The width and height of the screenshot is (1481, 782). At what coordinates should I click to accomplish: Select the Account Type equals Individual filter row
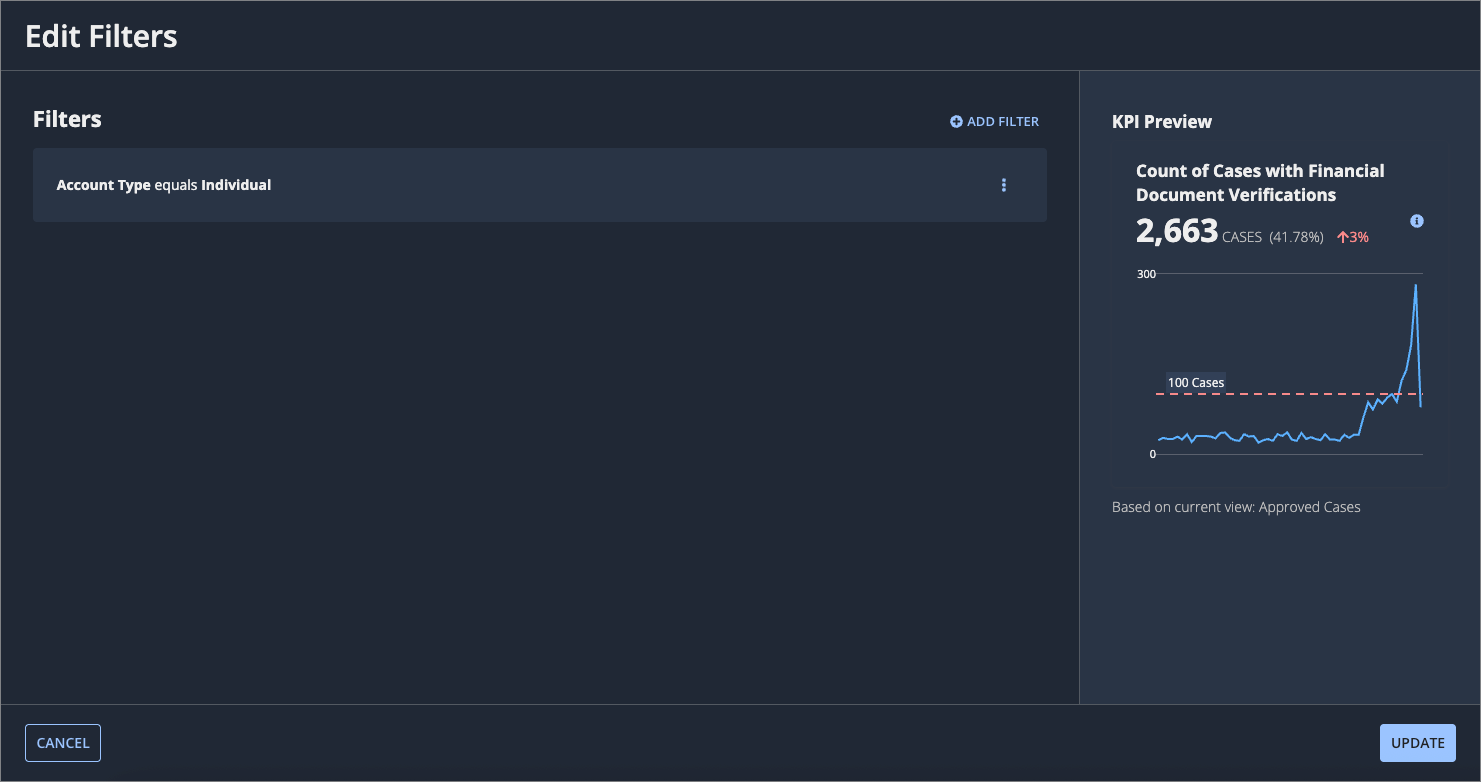tap(540, 185)
